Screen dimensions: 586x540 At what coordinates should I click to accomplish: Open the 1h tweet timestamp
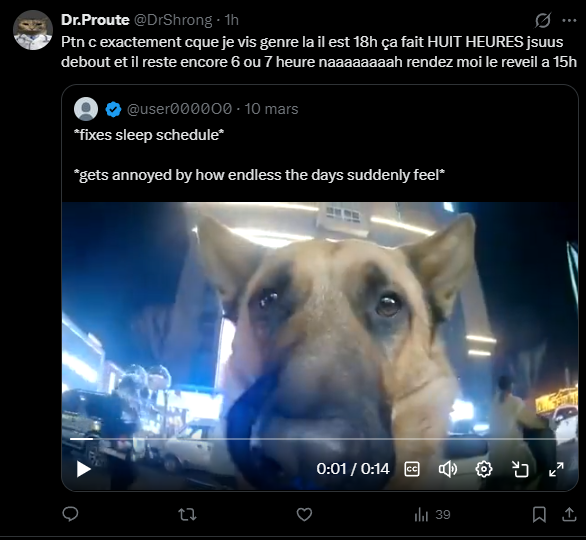[232, 20]
